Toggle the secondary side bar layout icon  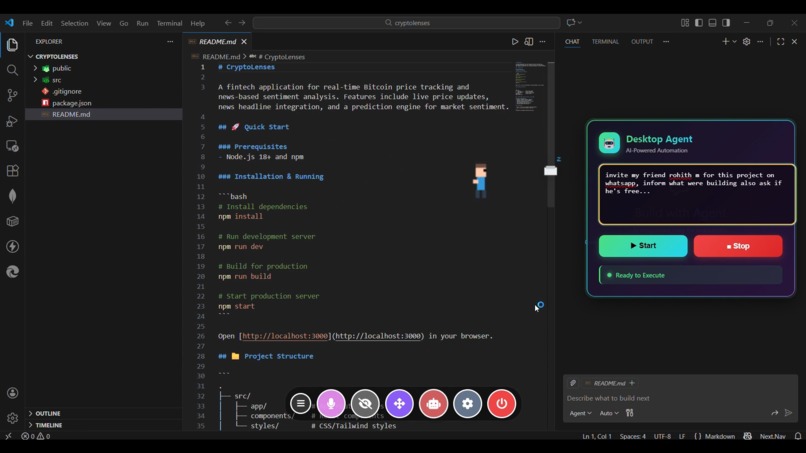726,23
